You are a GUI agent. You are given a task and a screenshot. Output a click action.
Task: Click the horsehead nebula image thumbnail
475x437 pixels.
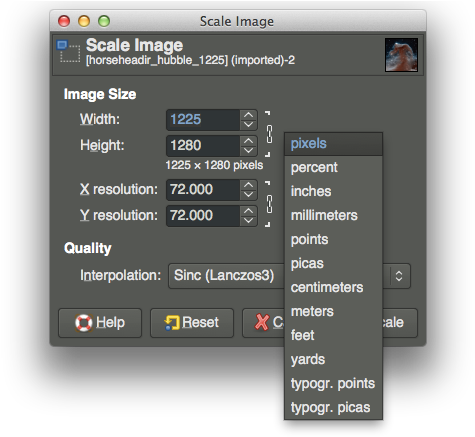coord(401,55)
